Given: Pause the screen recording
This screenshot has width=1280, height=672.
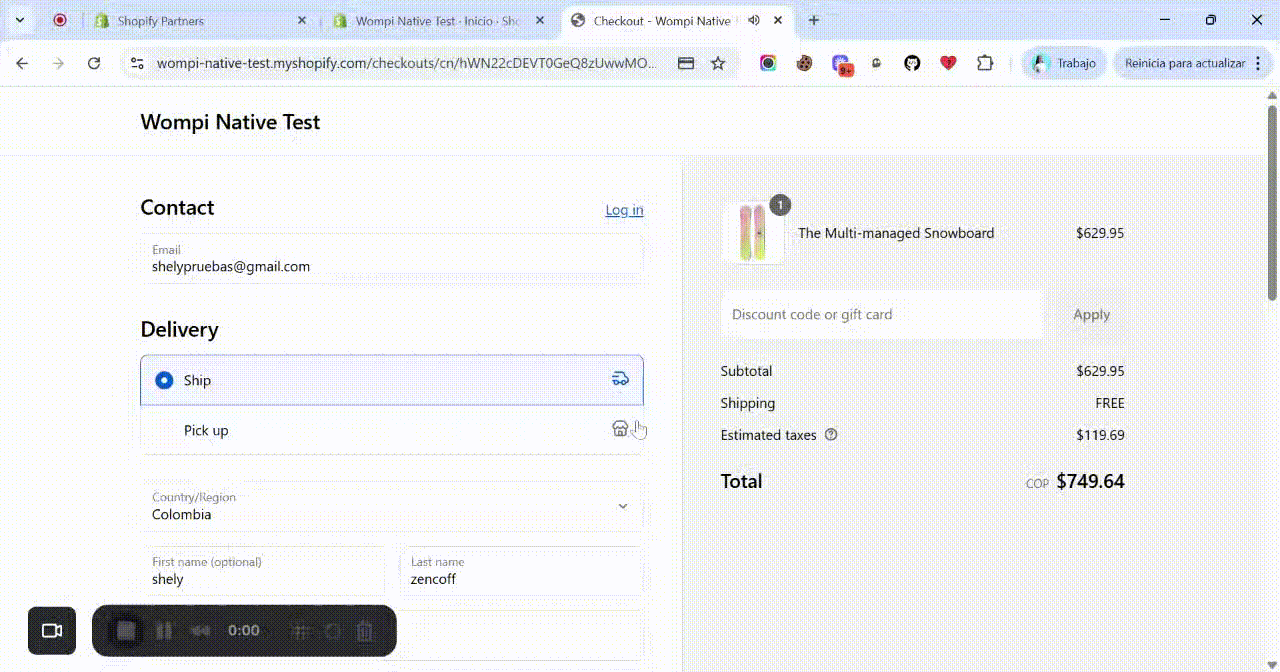Looking at the screenshot, I should click(x=164, y=630).
